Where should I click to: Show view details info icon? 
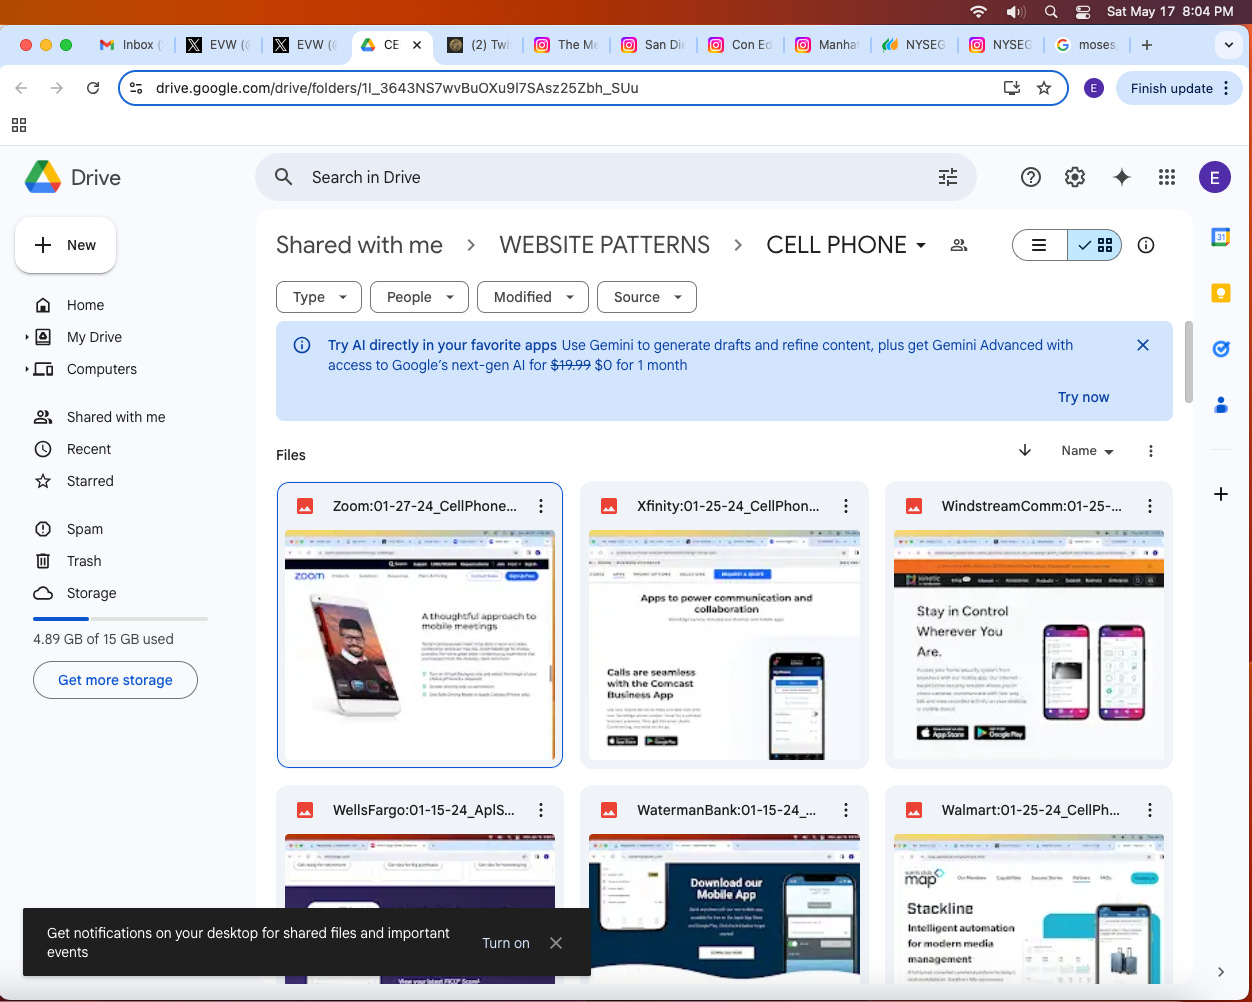(x=1146, y=245)
